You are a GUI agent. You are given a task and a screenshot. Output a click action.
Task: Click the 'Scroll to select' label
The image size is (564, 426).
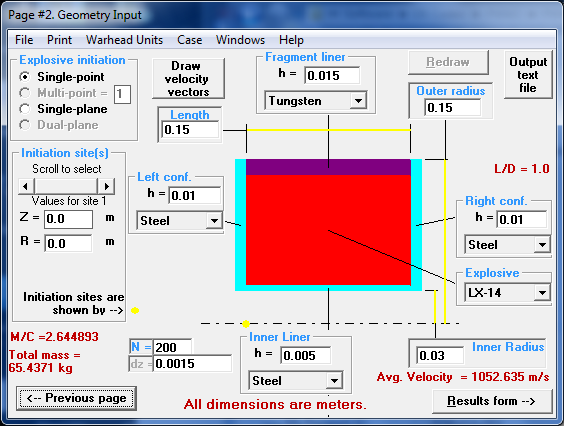67,169
